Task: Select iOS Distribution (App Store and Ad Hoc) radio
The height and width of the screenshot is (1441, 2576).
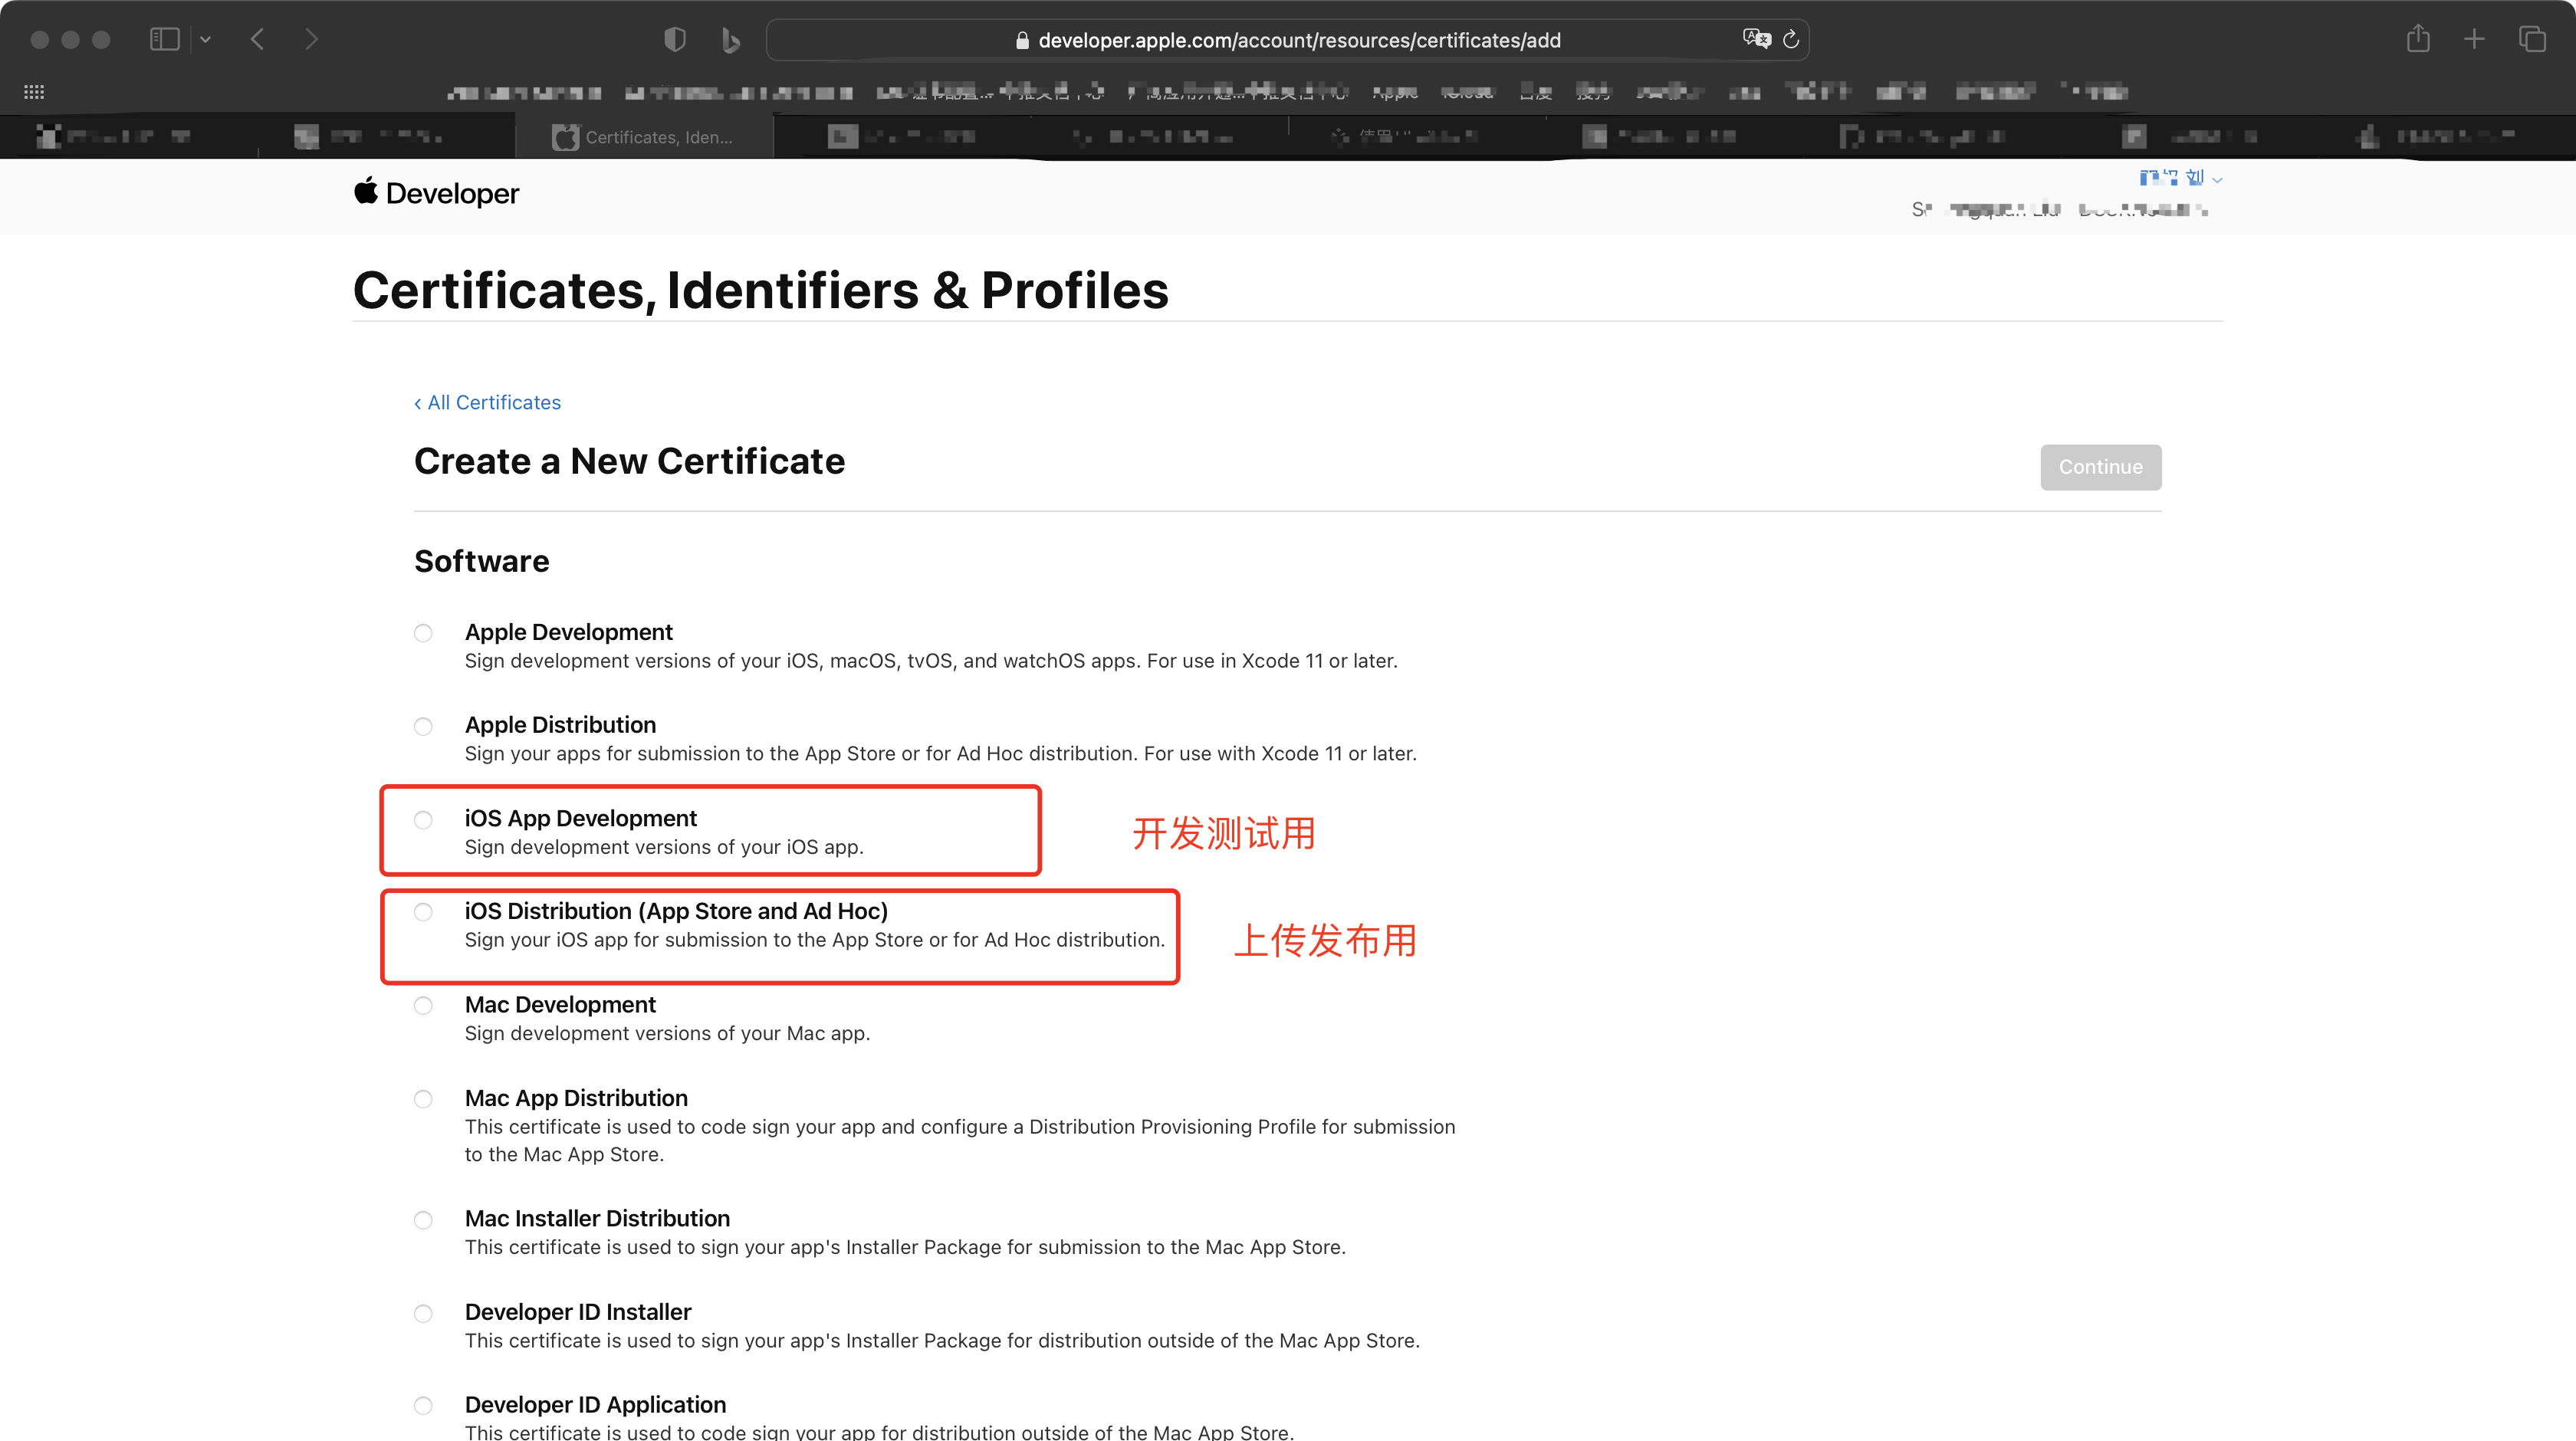Action: pos(423,912)
